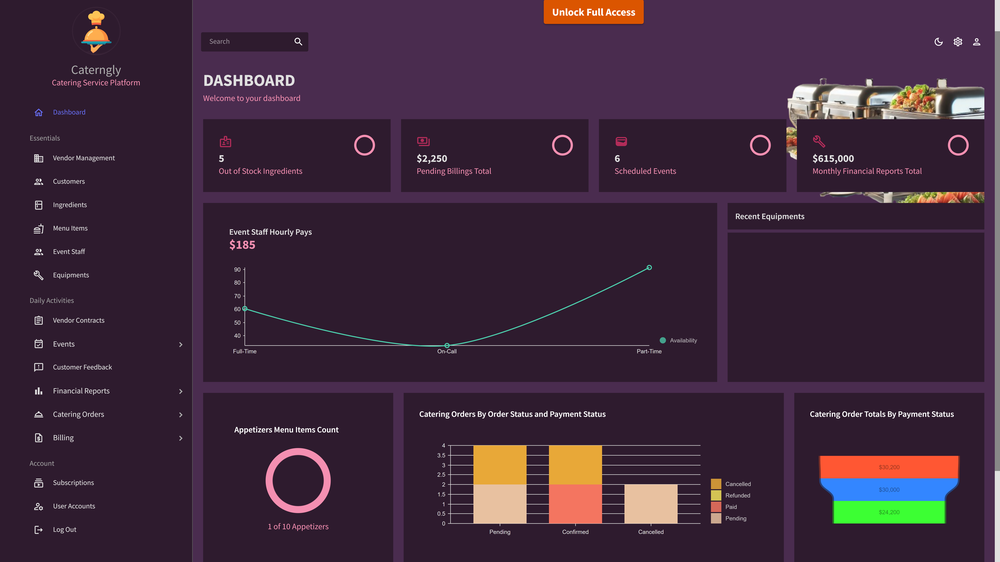1000x562 pixels.
Task: Open the Customer Feedback icon in sidebar
Action: [38, 367]
